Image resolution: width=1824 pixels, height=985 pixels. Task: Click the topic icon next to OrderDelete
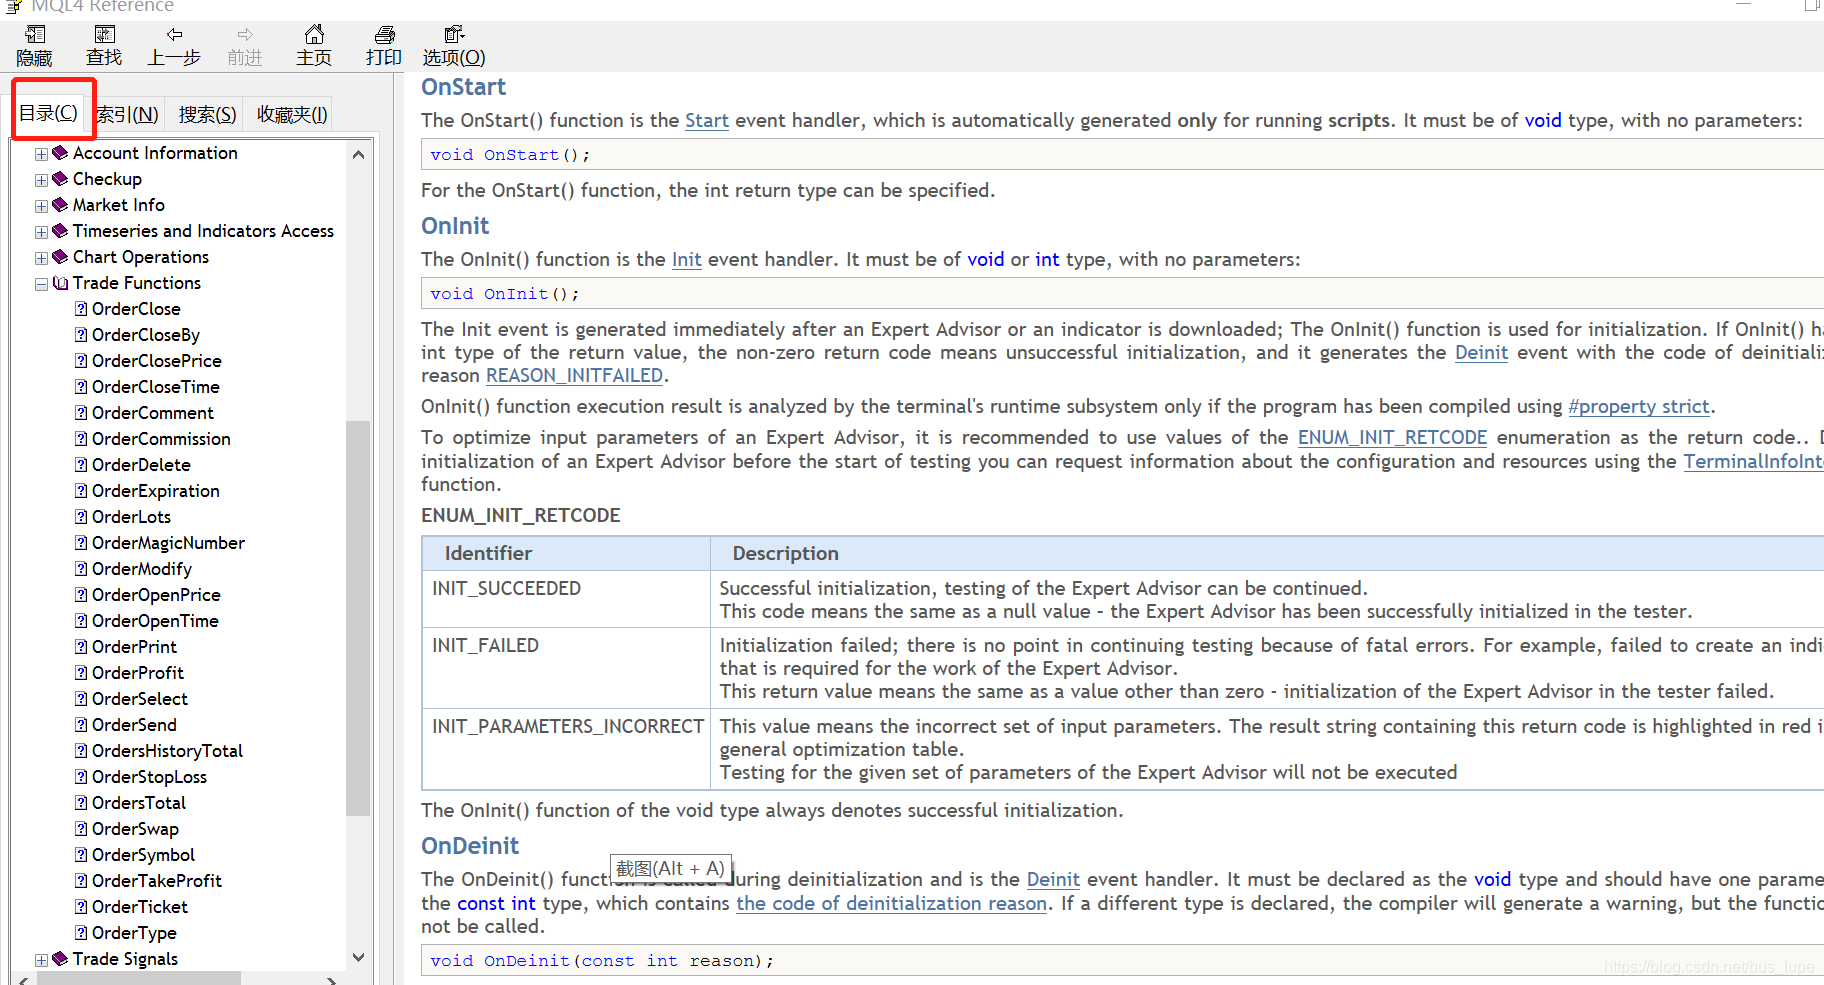[81, 465]
